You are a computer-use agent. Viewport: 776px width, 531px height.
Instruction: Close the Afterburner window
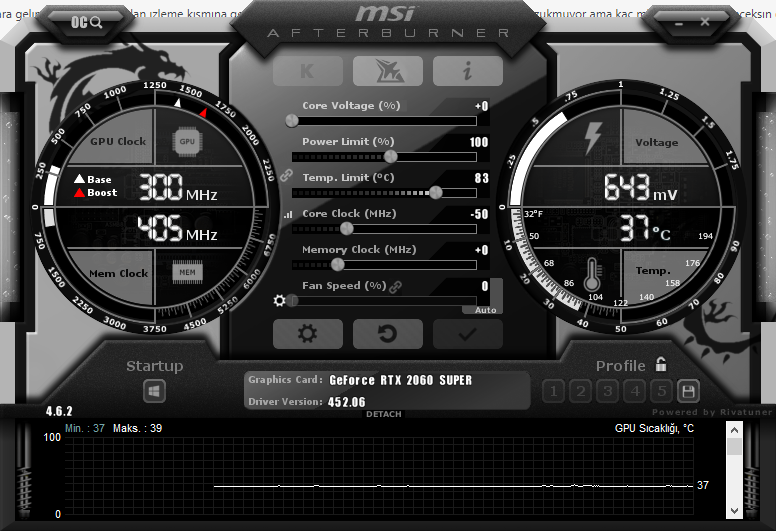coord(705,22)
